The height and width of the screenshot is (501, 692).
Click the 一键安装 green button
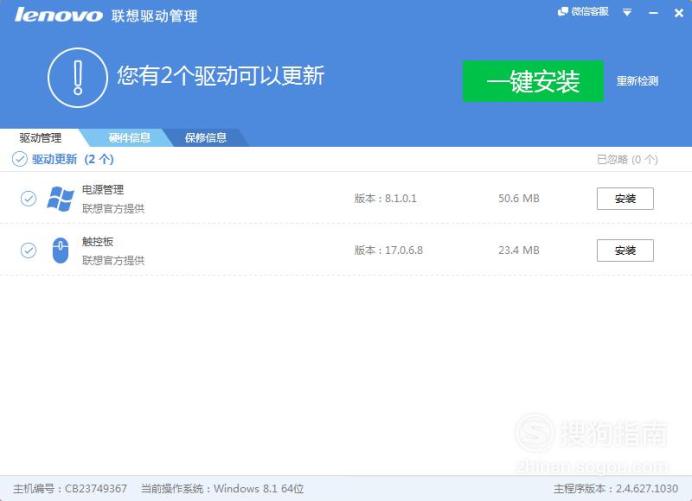(x=533, y=82)
